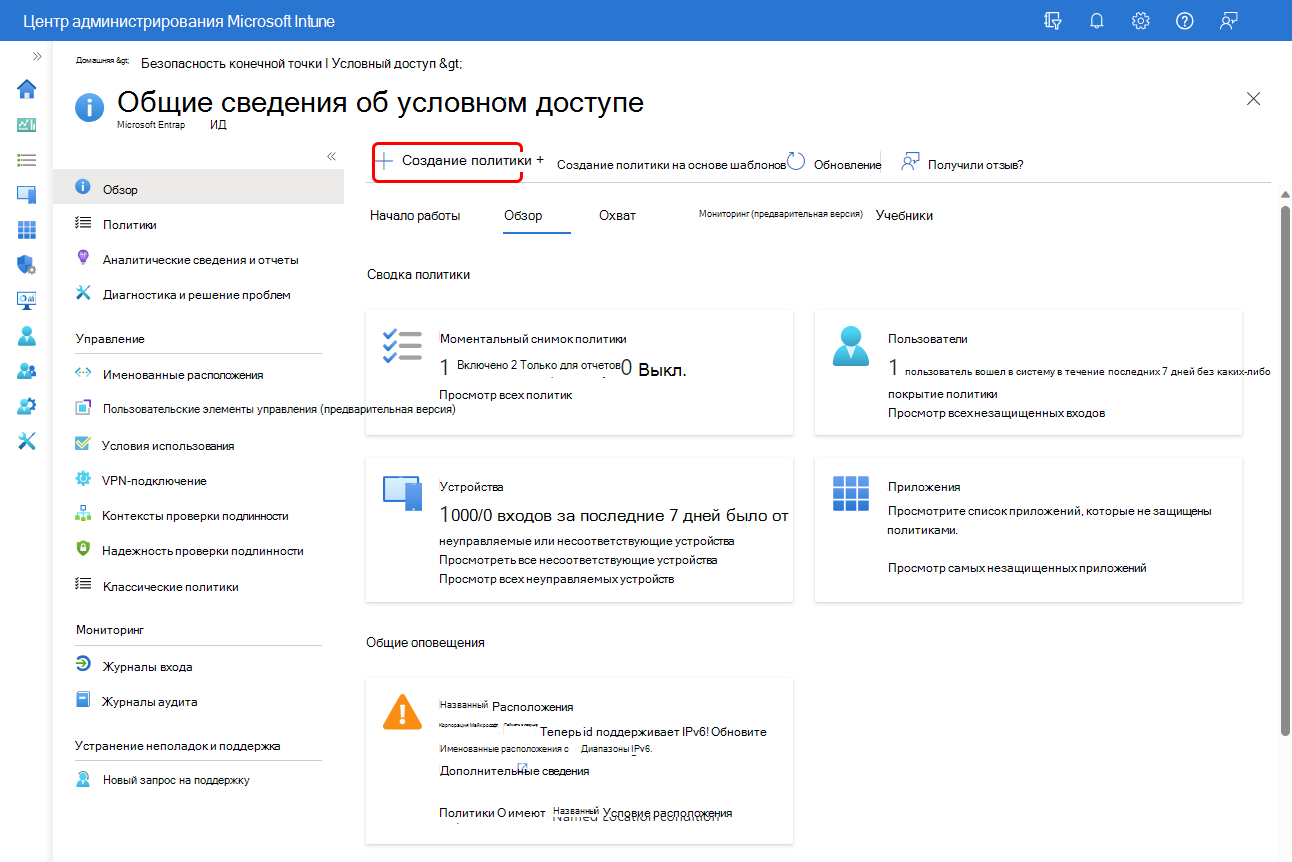Open the Dashboard chart icon in left rail
1292x862 pixels.
point(27,125)
